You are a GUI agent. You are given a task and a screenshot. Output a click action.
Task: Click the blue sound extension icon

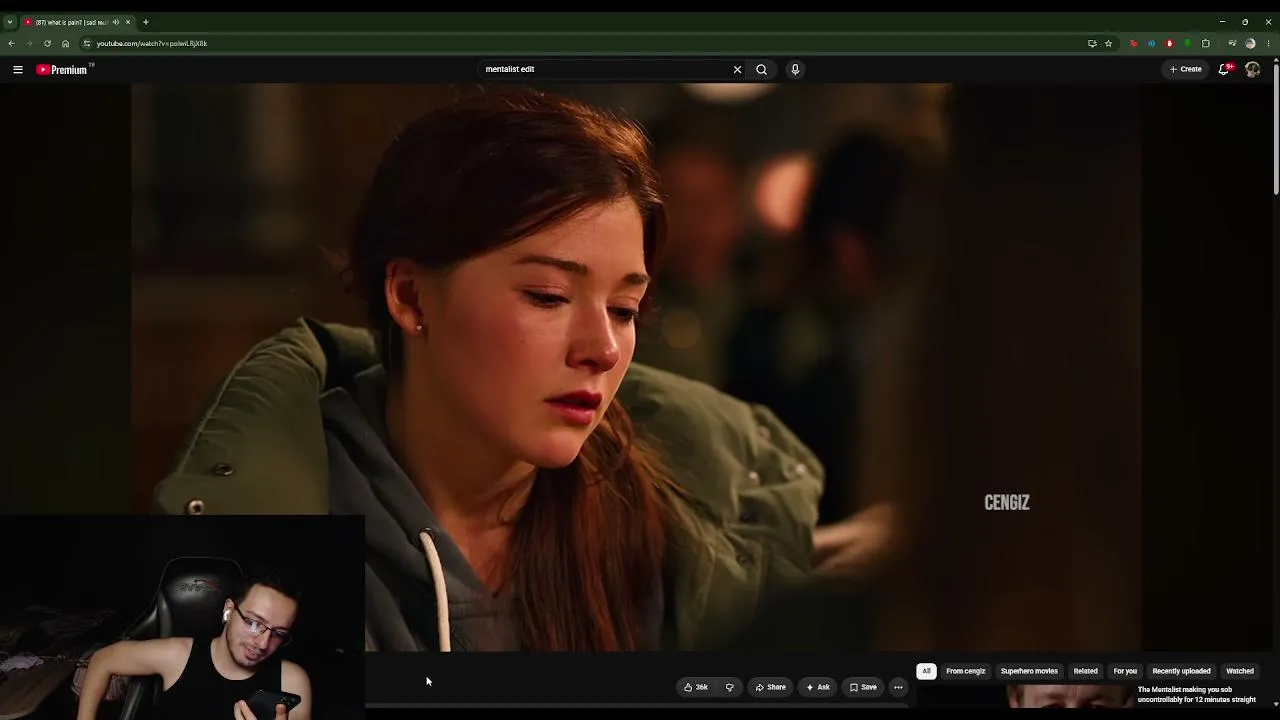(1151, 43)
